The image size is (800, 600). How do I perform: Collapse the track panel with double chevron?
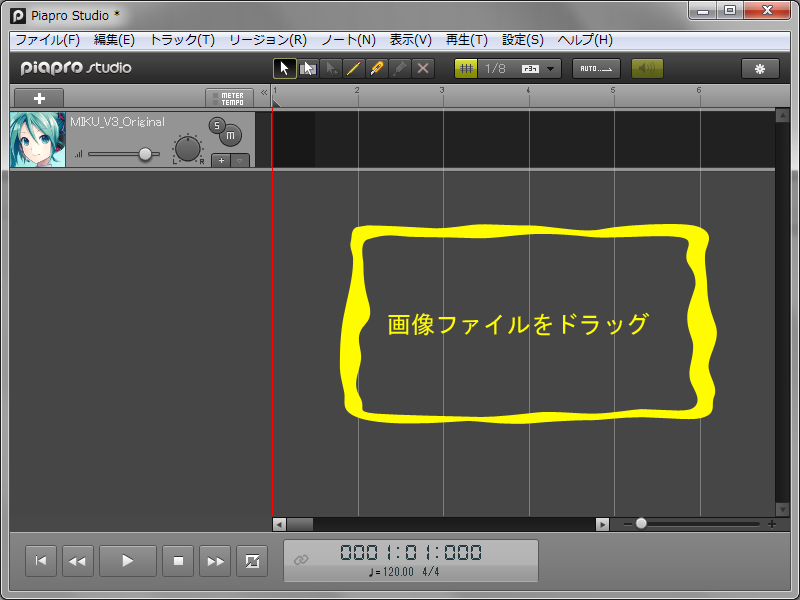pos(264,93)
